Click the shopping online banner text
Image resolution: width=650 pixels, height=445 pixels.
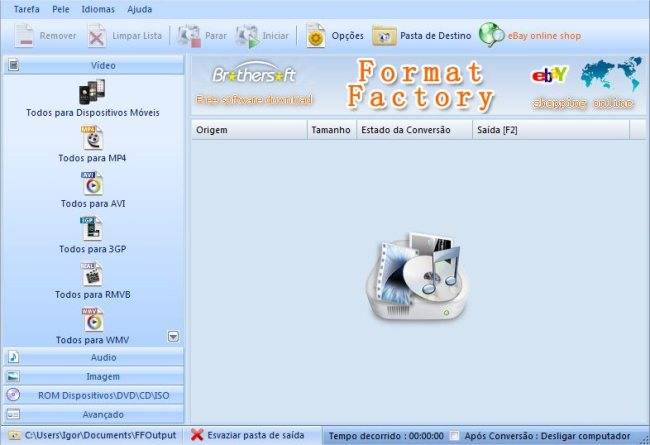(x=583, y=103)
